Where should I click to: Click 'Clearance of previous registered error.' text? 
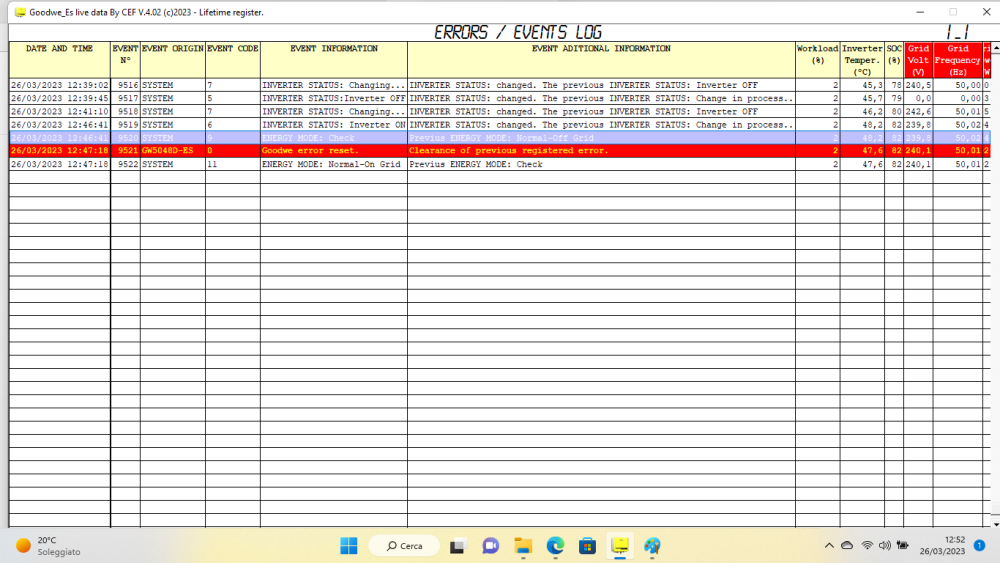[508, 150]
